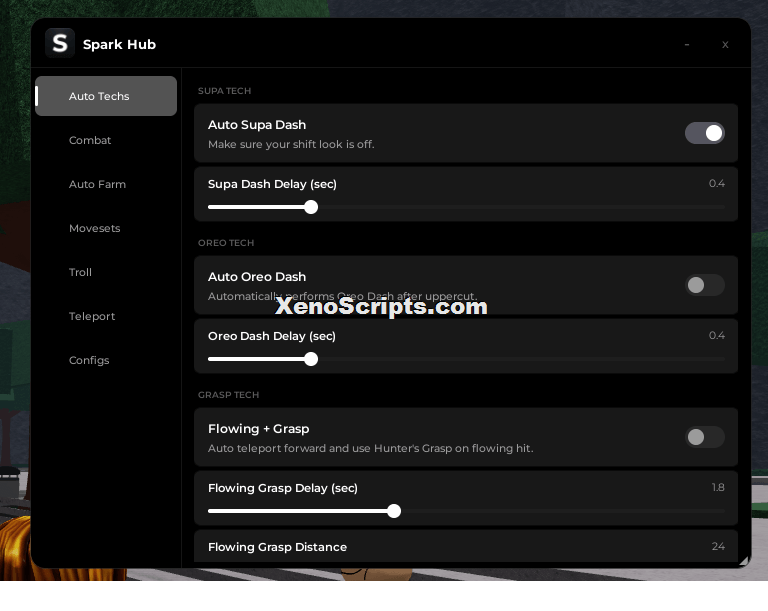The image size is (768, 611).
Task: Click the Oreo Dash Delay slider handle
Action: click(311, 359)
